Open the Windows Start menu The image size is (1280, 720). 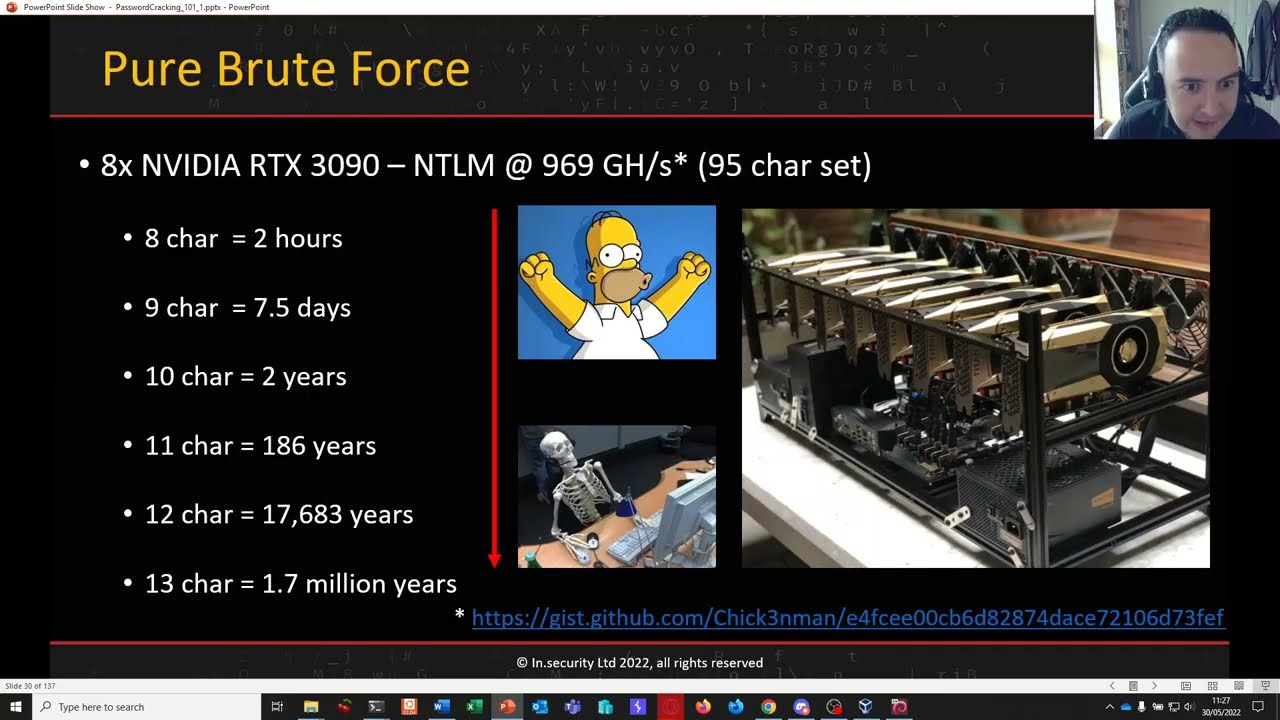tap(15, 707)
